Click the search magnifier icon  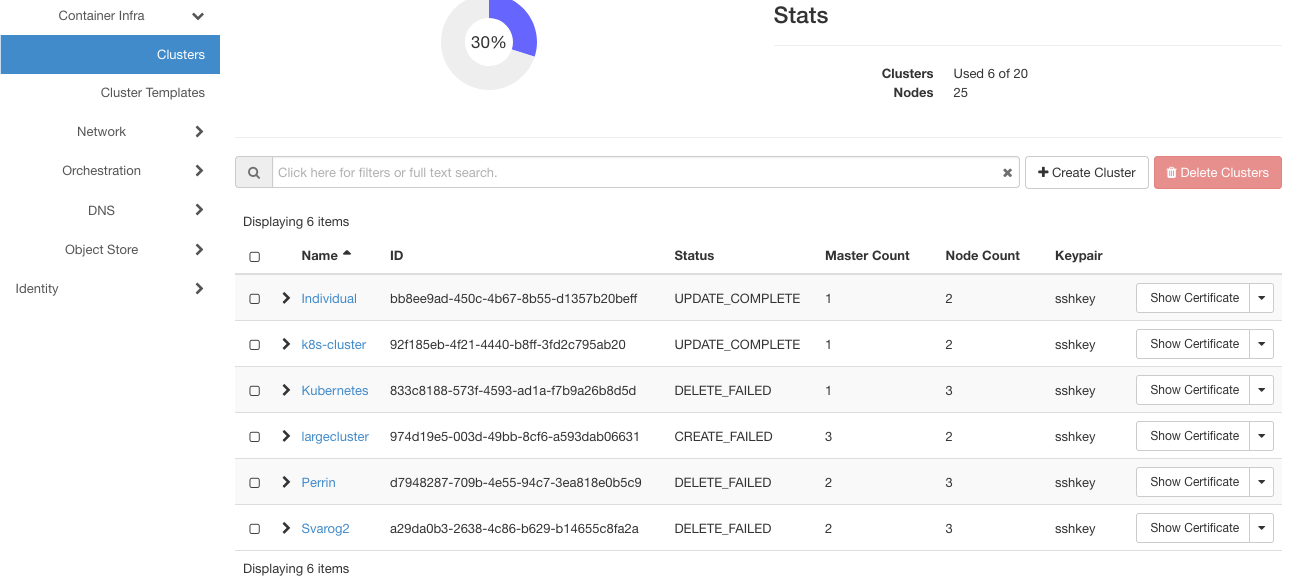click(254, 172)
